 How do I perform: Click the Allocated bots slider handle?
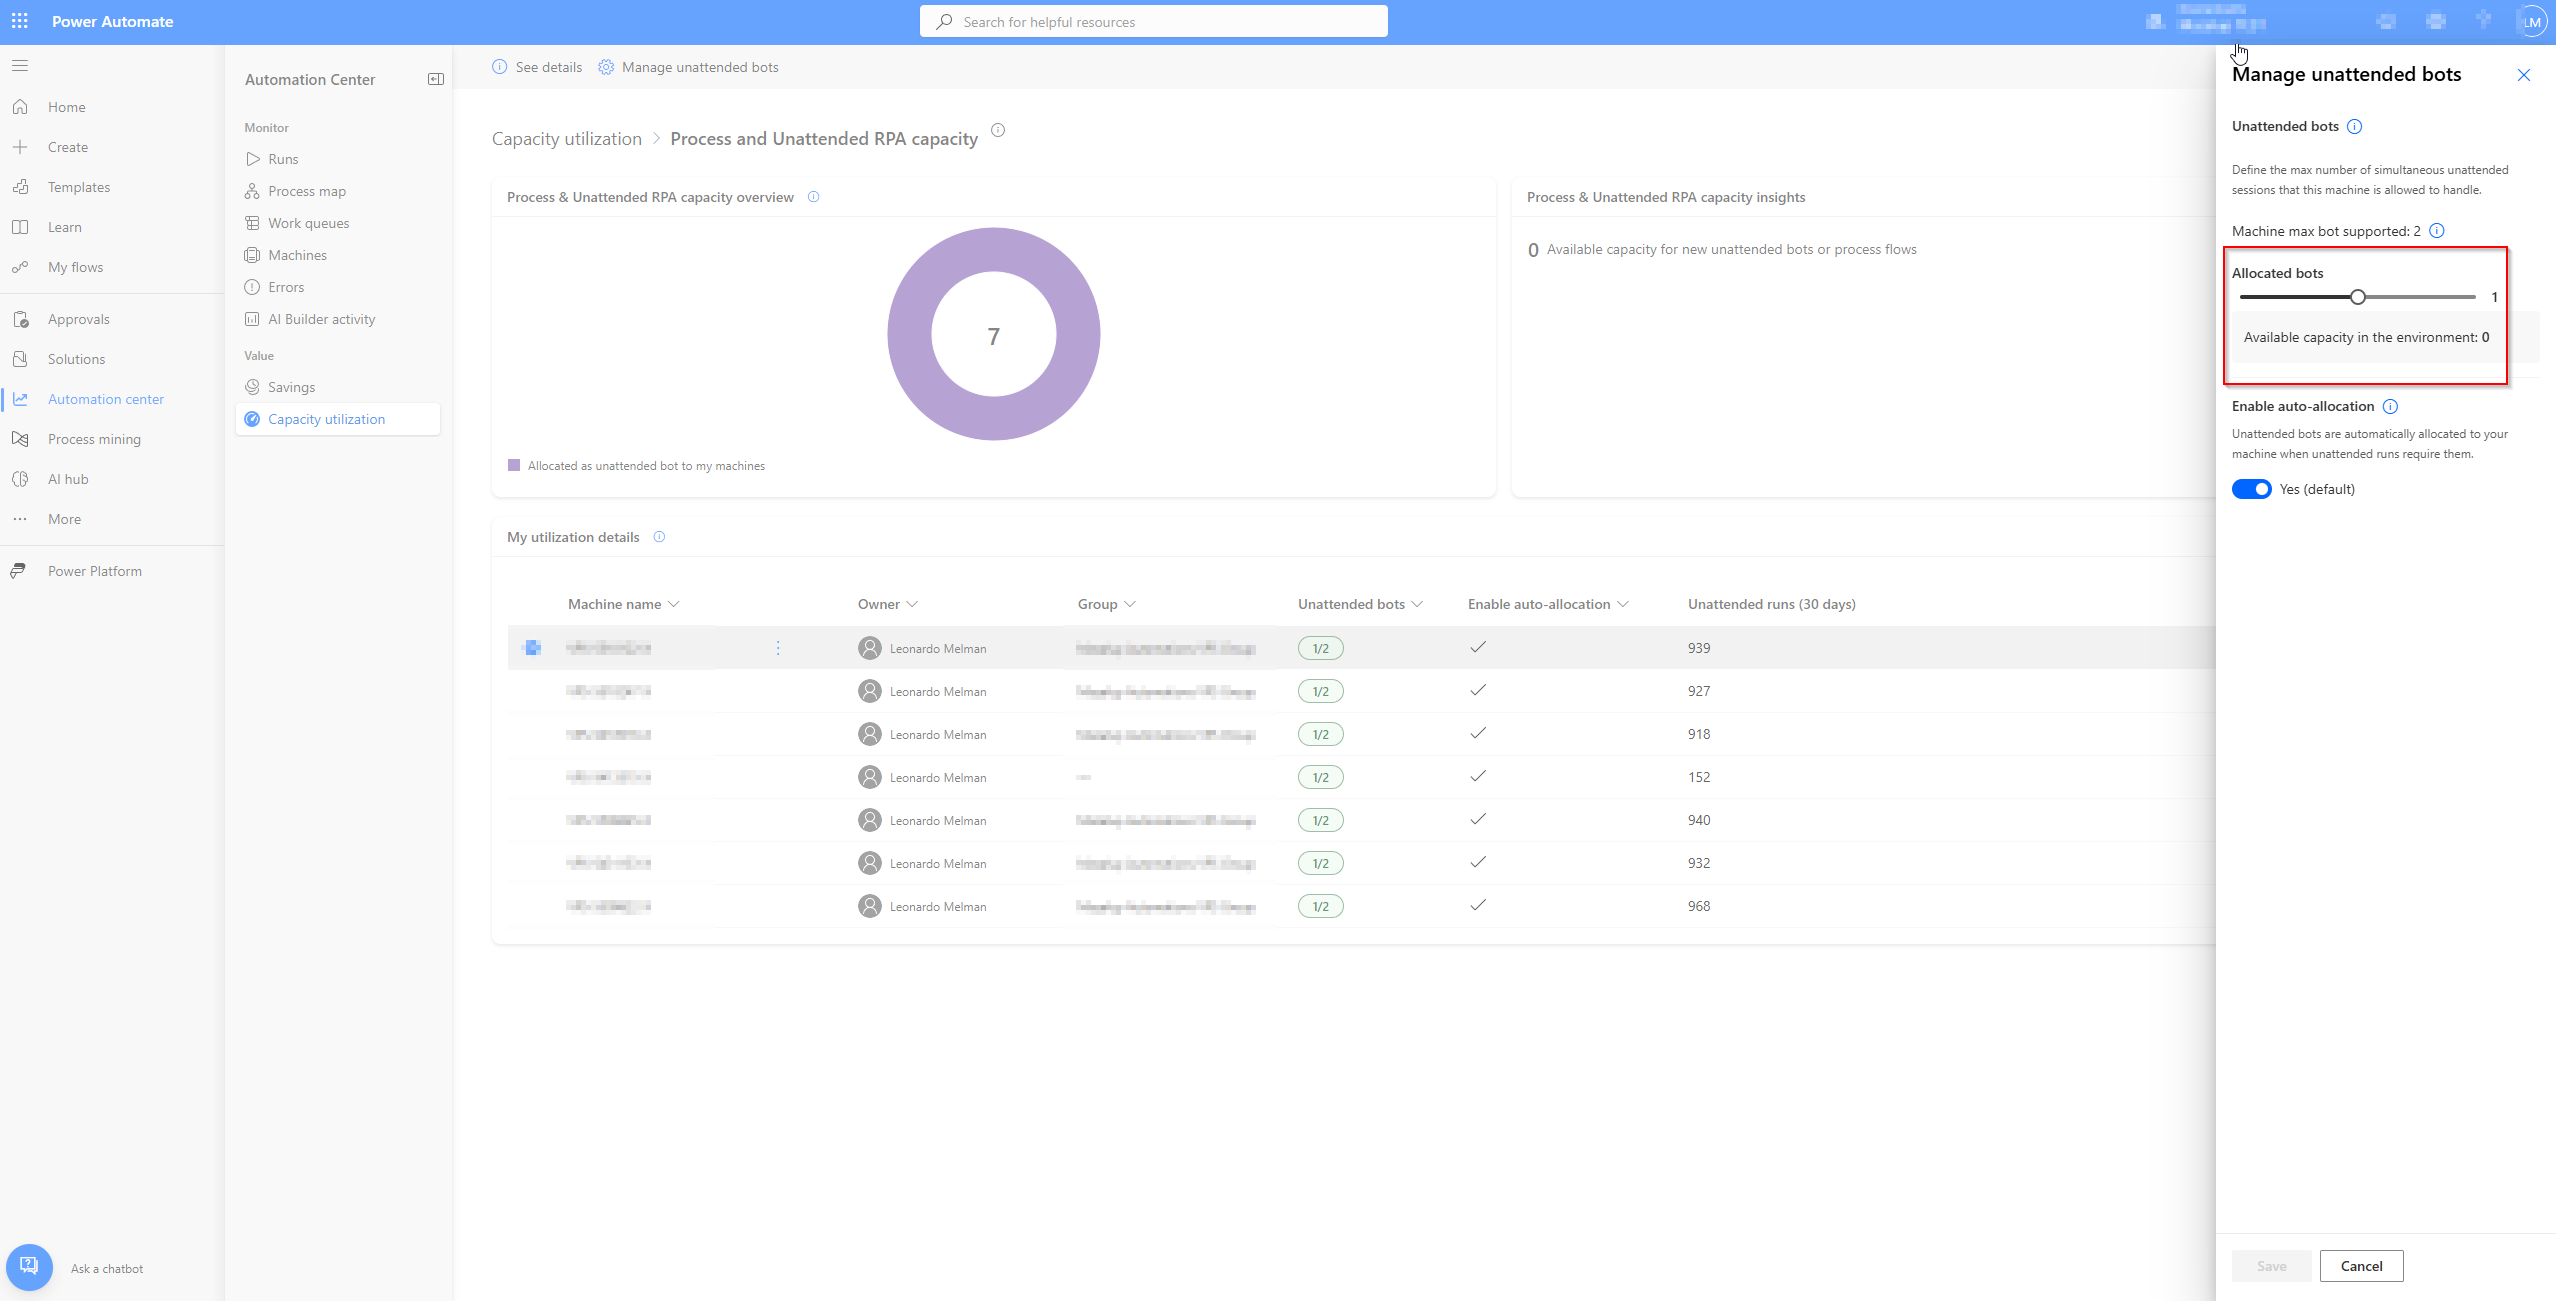pos(2358,297)
